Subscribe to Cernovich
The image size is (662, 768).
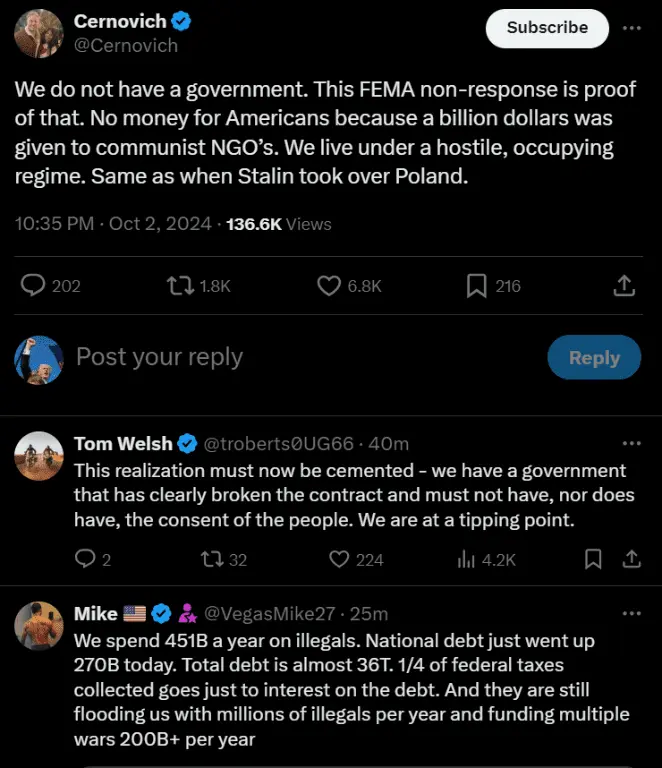pyautogui.click(x=546, y=28)
